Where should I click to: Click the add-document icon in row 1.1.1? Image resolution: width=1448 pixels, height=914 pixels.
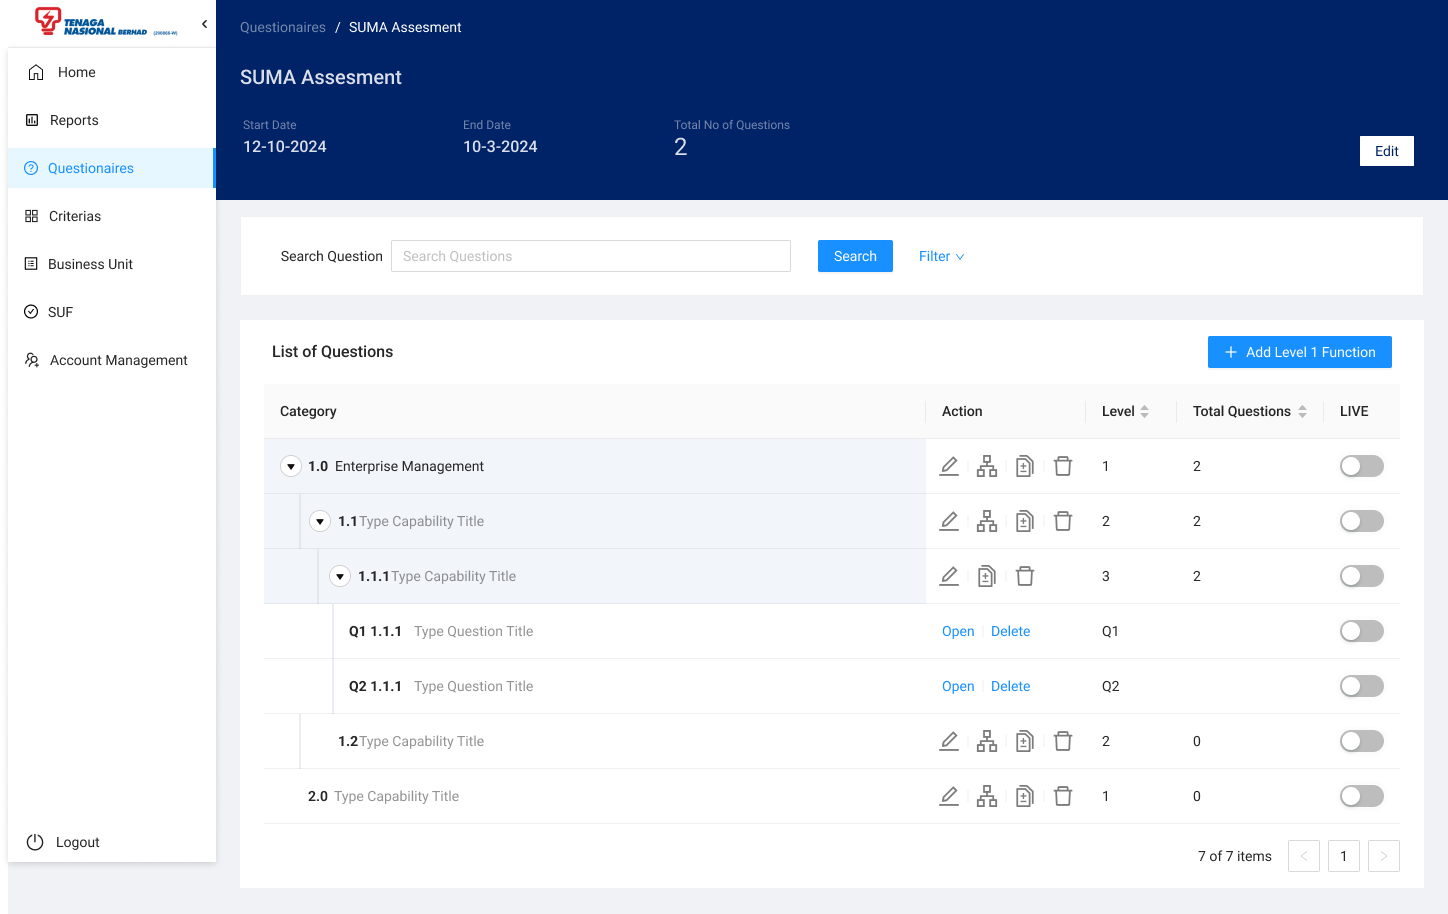[987, 576]
